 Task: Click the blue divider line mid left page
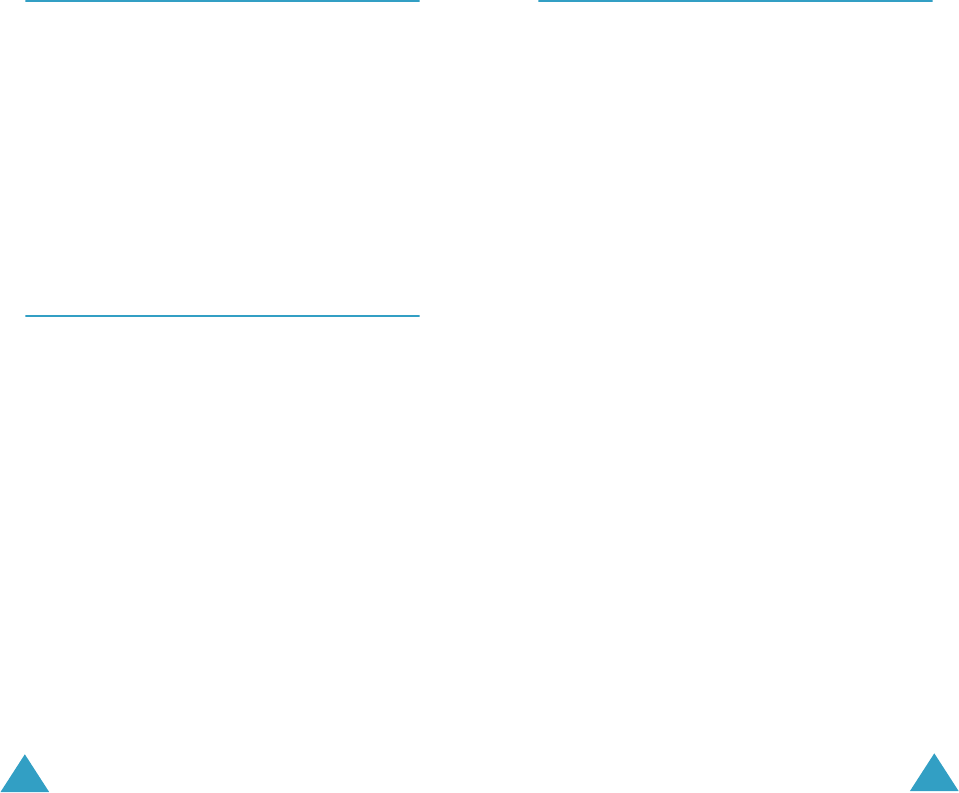click(x=222, y=316)
